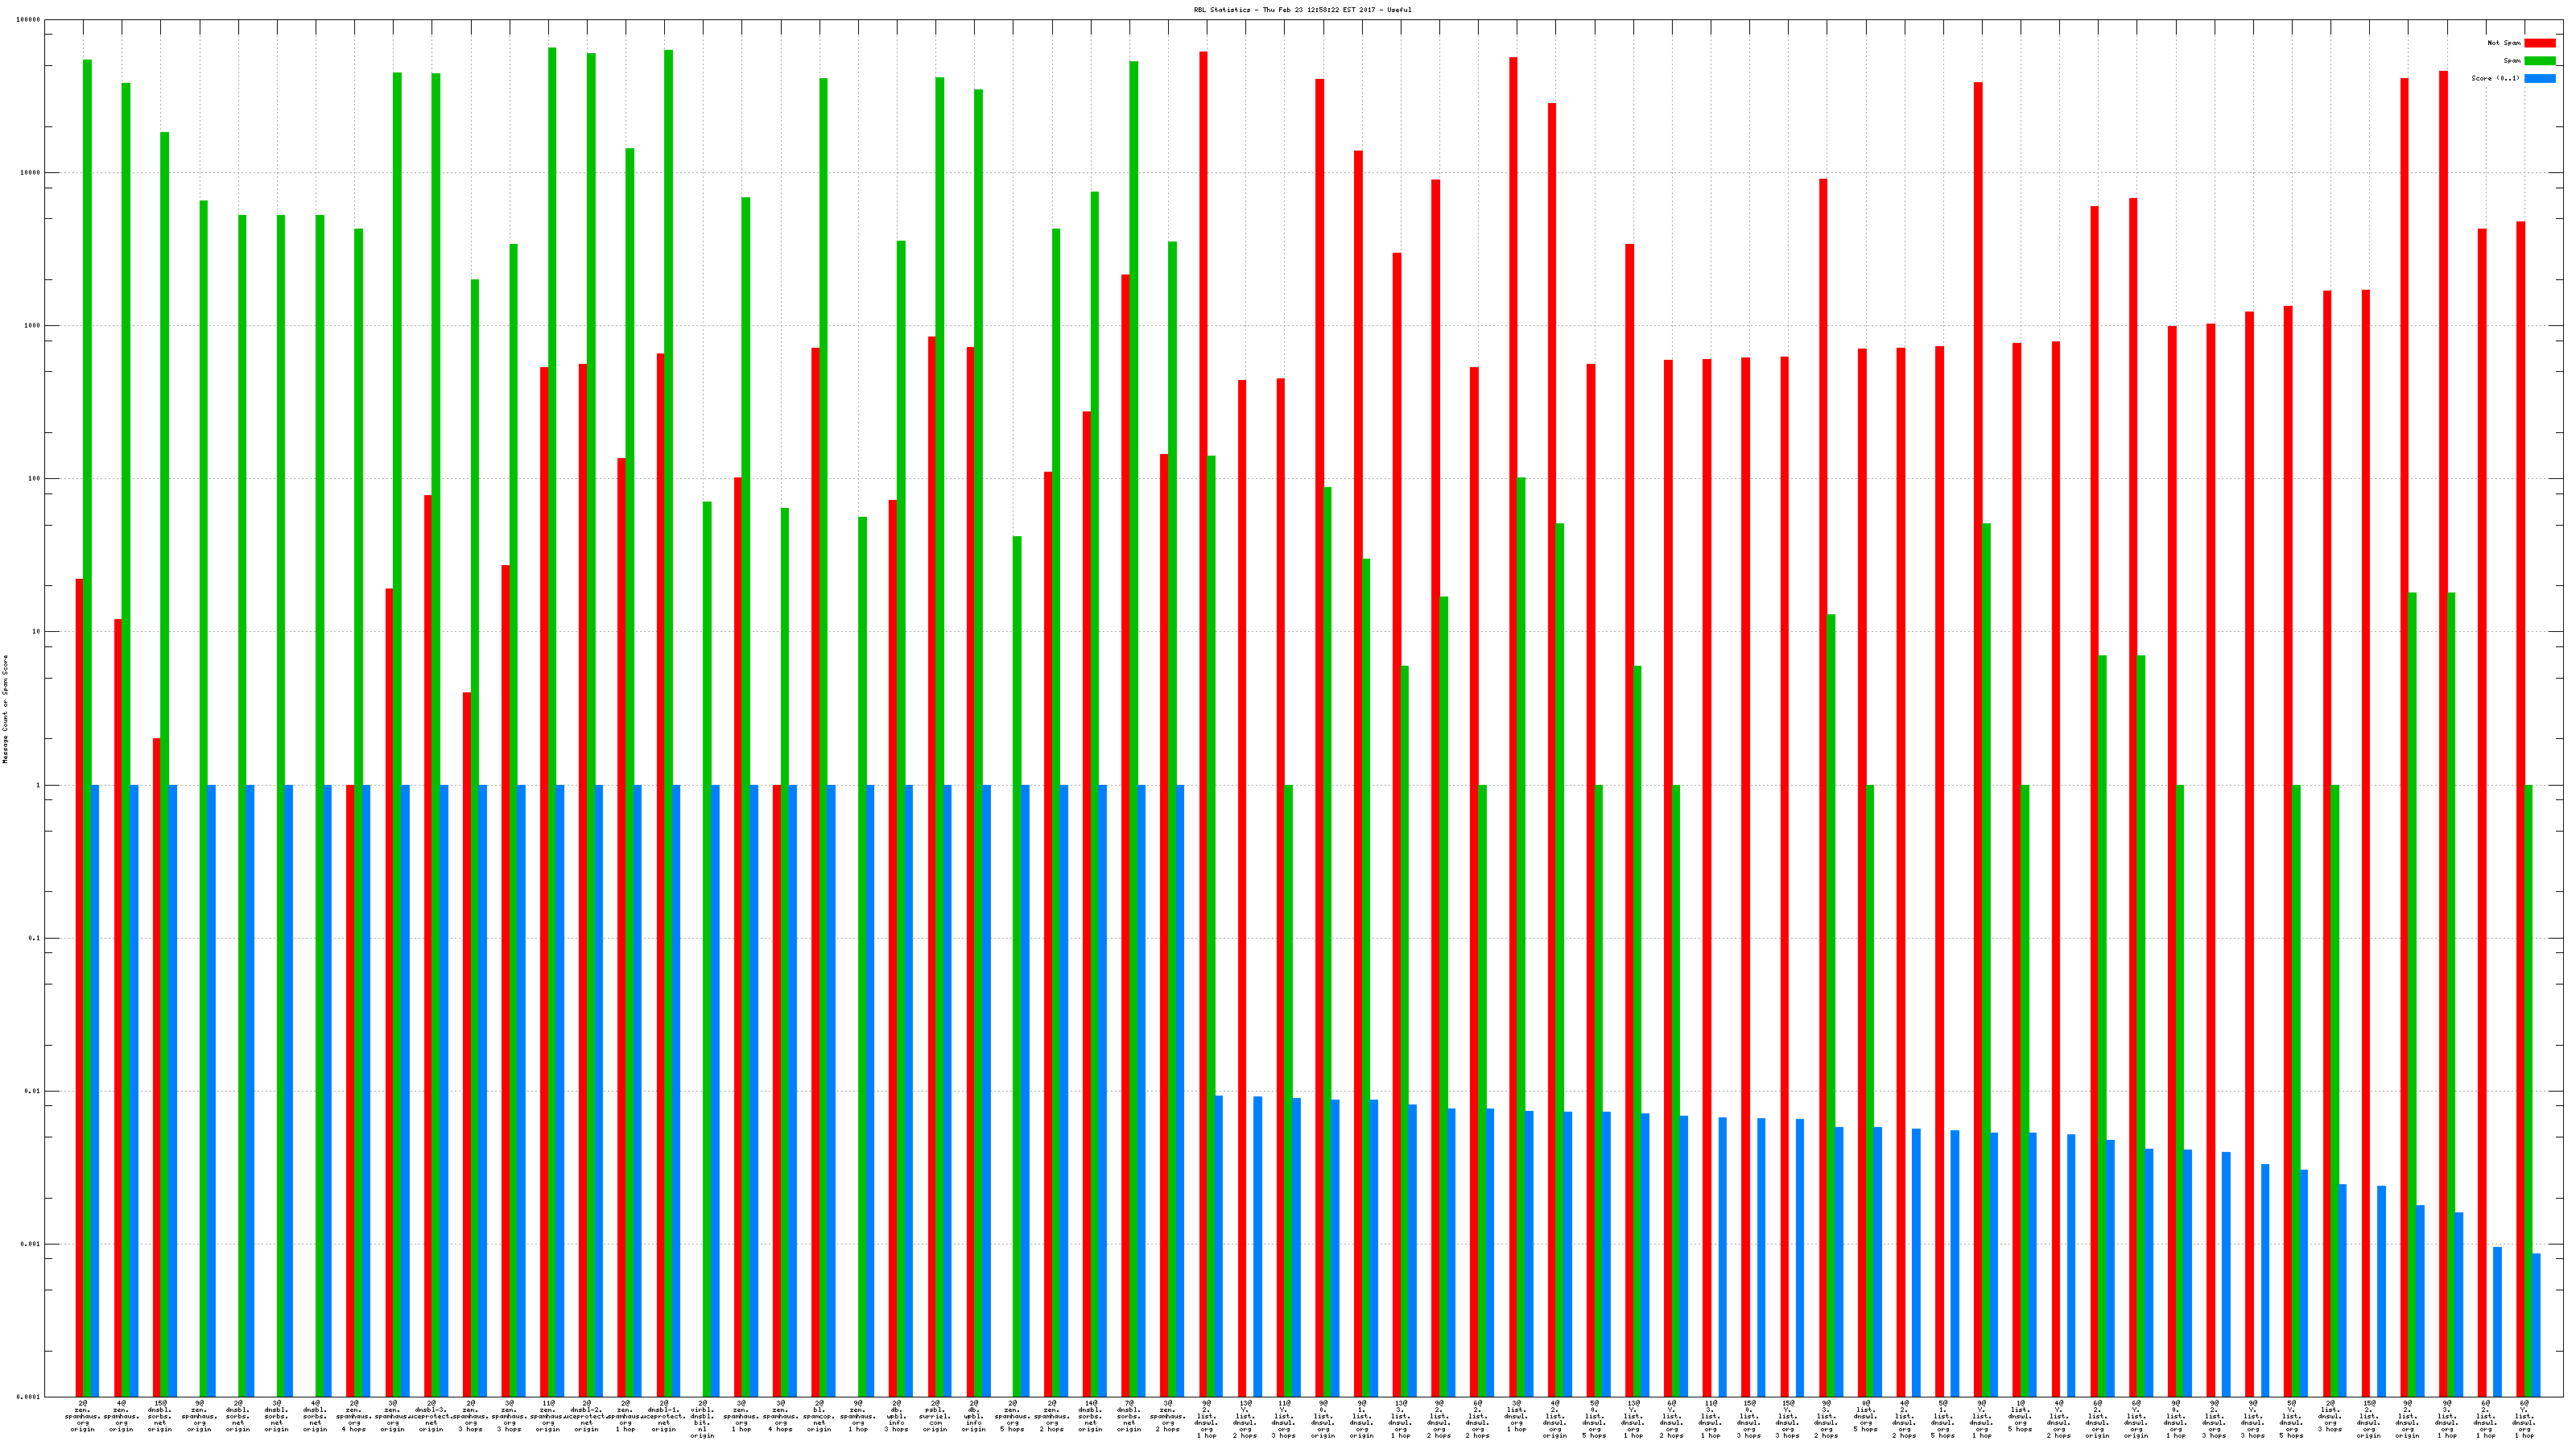The width and height of the screenshot is (2576, 1449).
Task: Click the 14@ dnsbl.sorbs.net origin x-axis label
Action: click(1090, 1416)
